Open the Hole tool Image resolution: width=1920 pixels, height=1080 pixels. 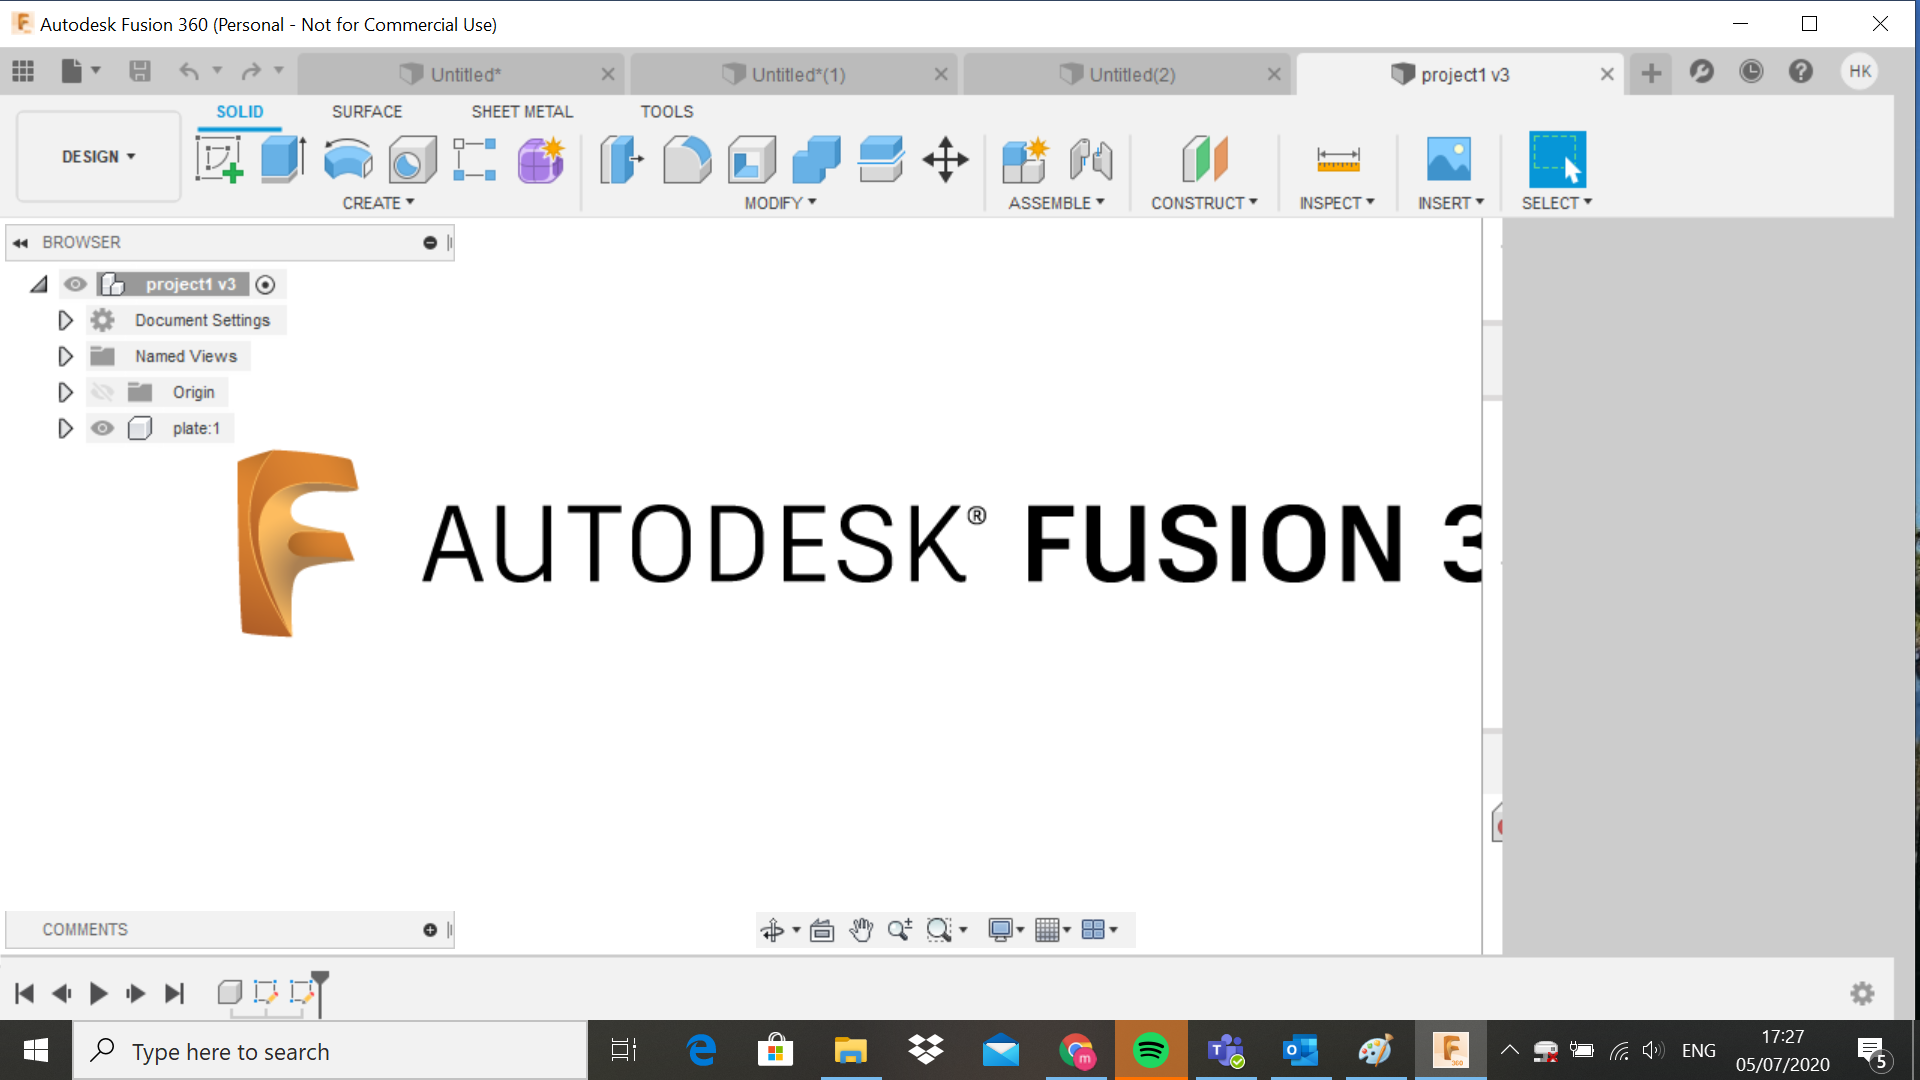pyautogui.click(x=411, y=160)
